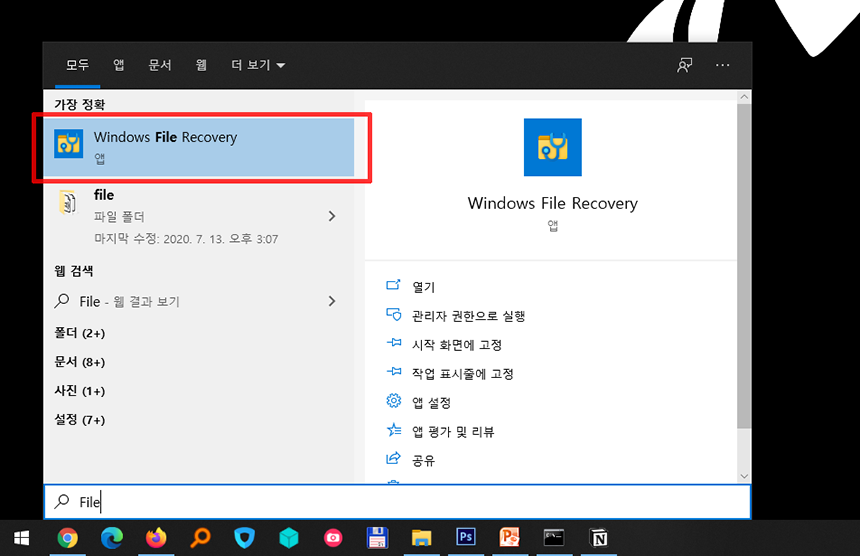Select the 모두 tab

pos(77,65)
